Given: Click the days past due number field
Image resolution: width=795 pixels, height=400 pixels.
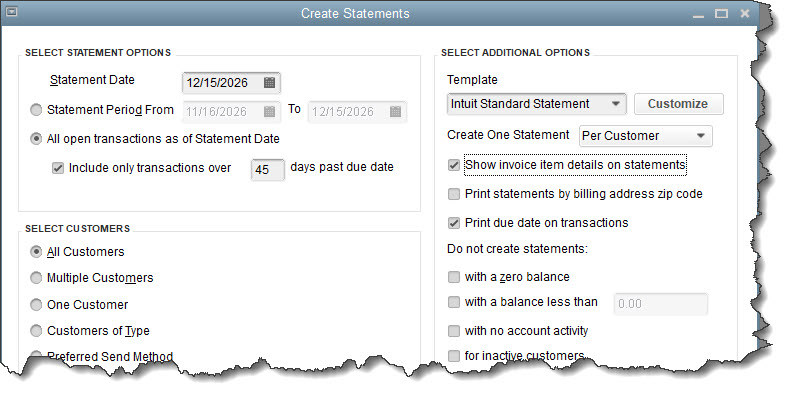Looking at the screenshot, I should [267, 170].
